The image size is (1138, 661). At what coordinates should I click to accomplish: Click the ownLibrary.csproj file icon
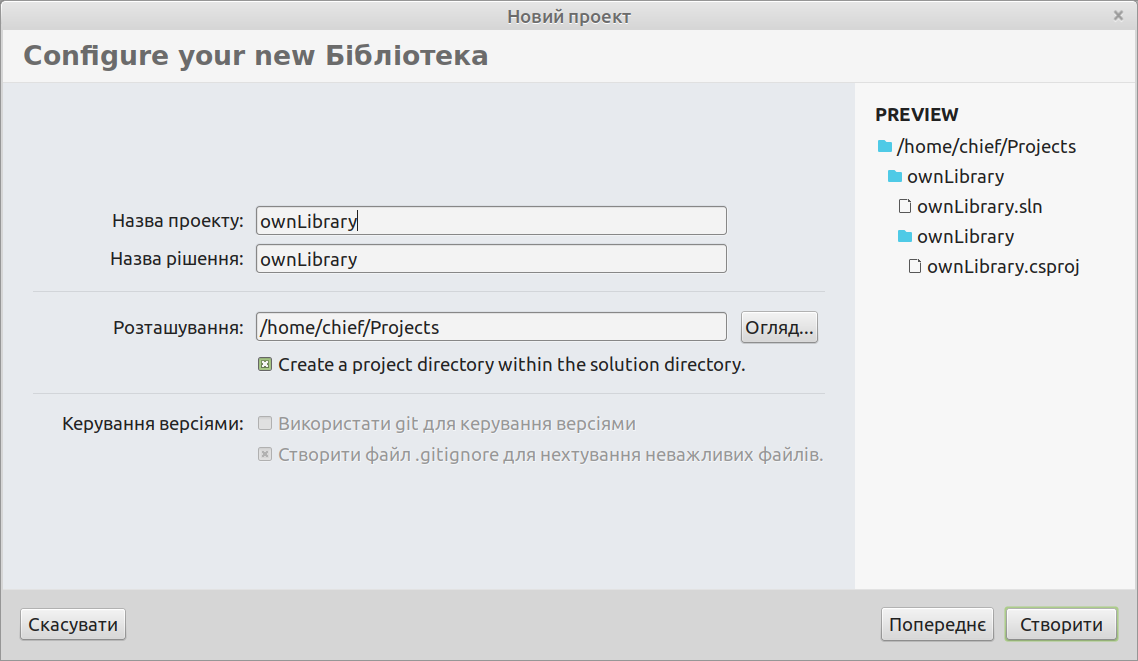[914, 267]
